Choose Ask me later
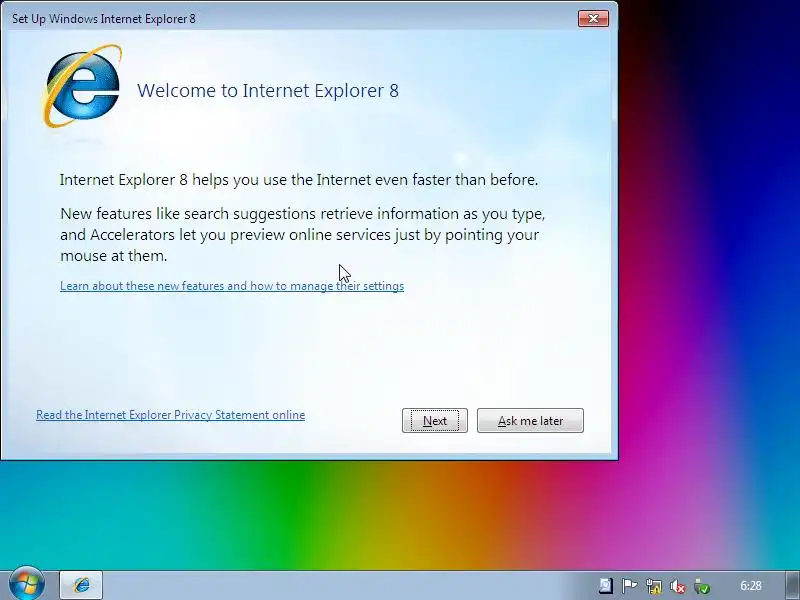Viewport: 800px width, 600px height. click(x=530, y=420)
